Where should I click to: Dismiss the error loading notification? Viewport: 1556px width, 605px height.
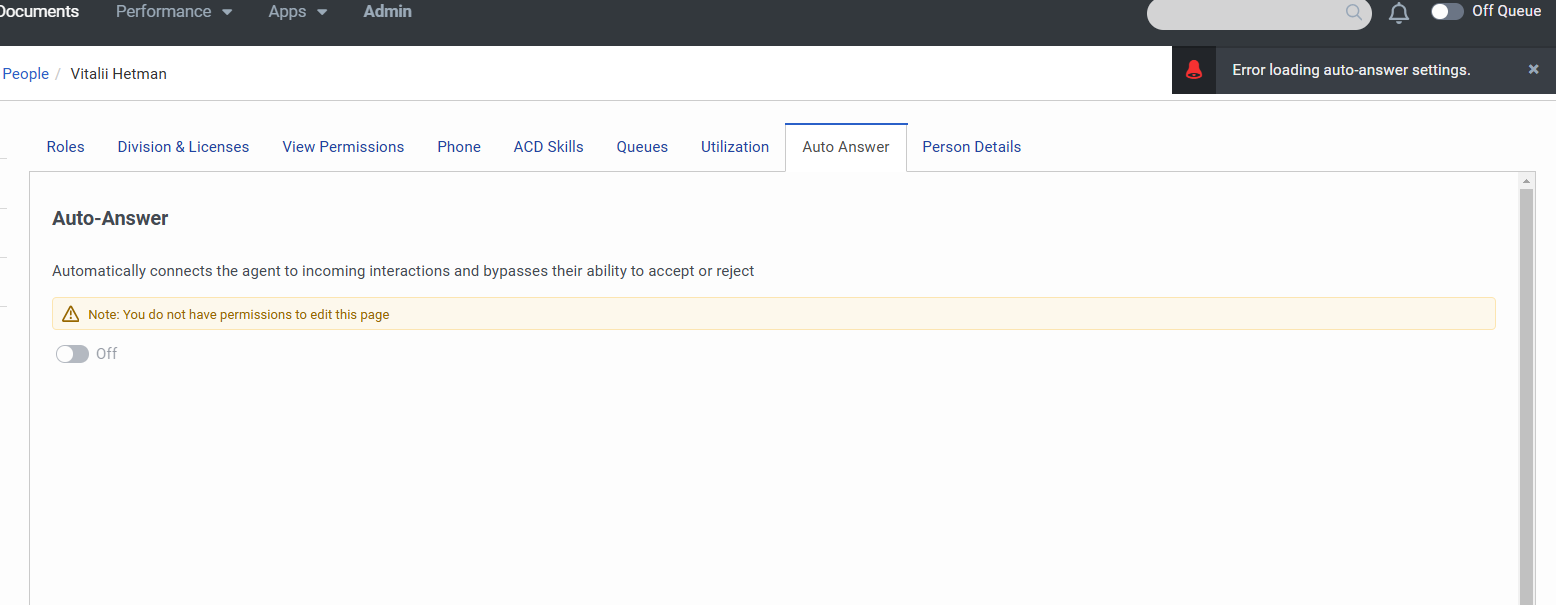click(1534, 69)
